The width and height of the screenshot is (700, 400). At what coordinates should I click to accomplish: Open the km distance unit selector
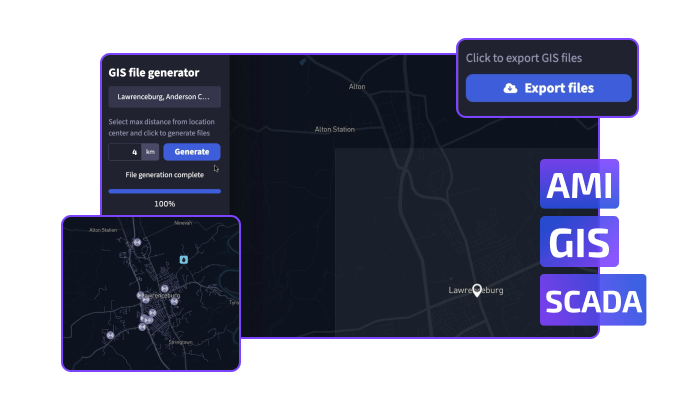pyautogui.click(x=150, y=152)
